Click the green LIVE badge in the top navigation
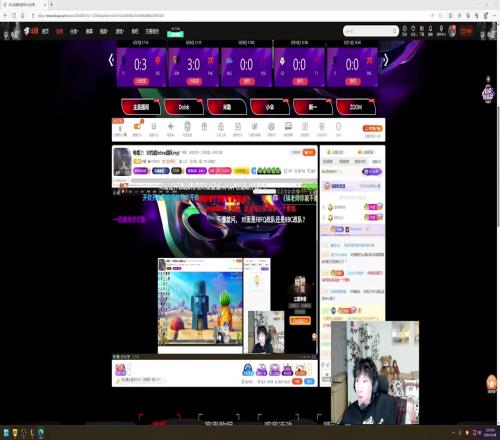500x440 pixels. [x=175, y=34]
